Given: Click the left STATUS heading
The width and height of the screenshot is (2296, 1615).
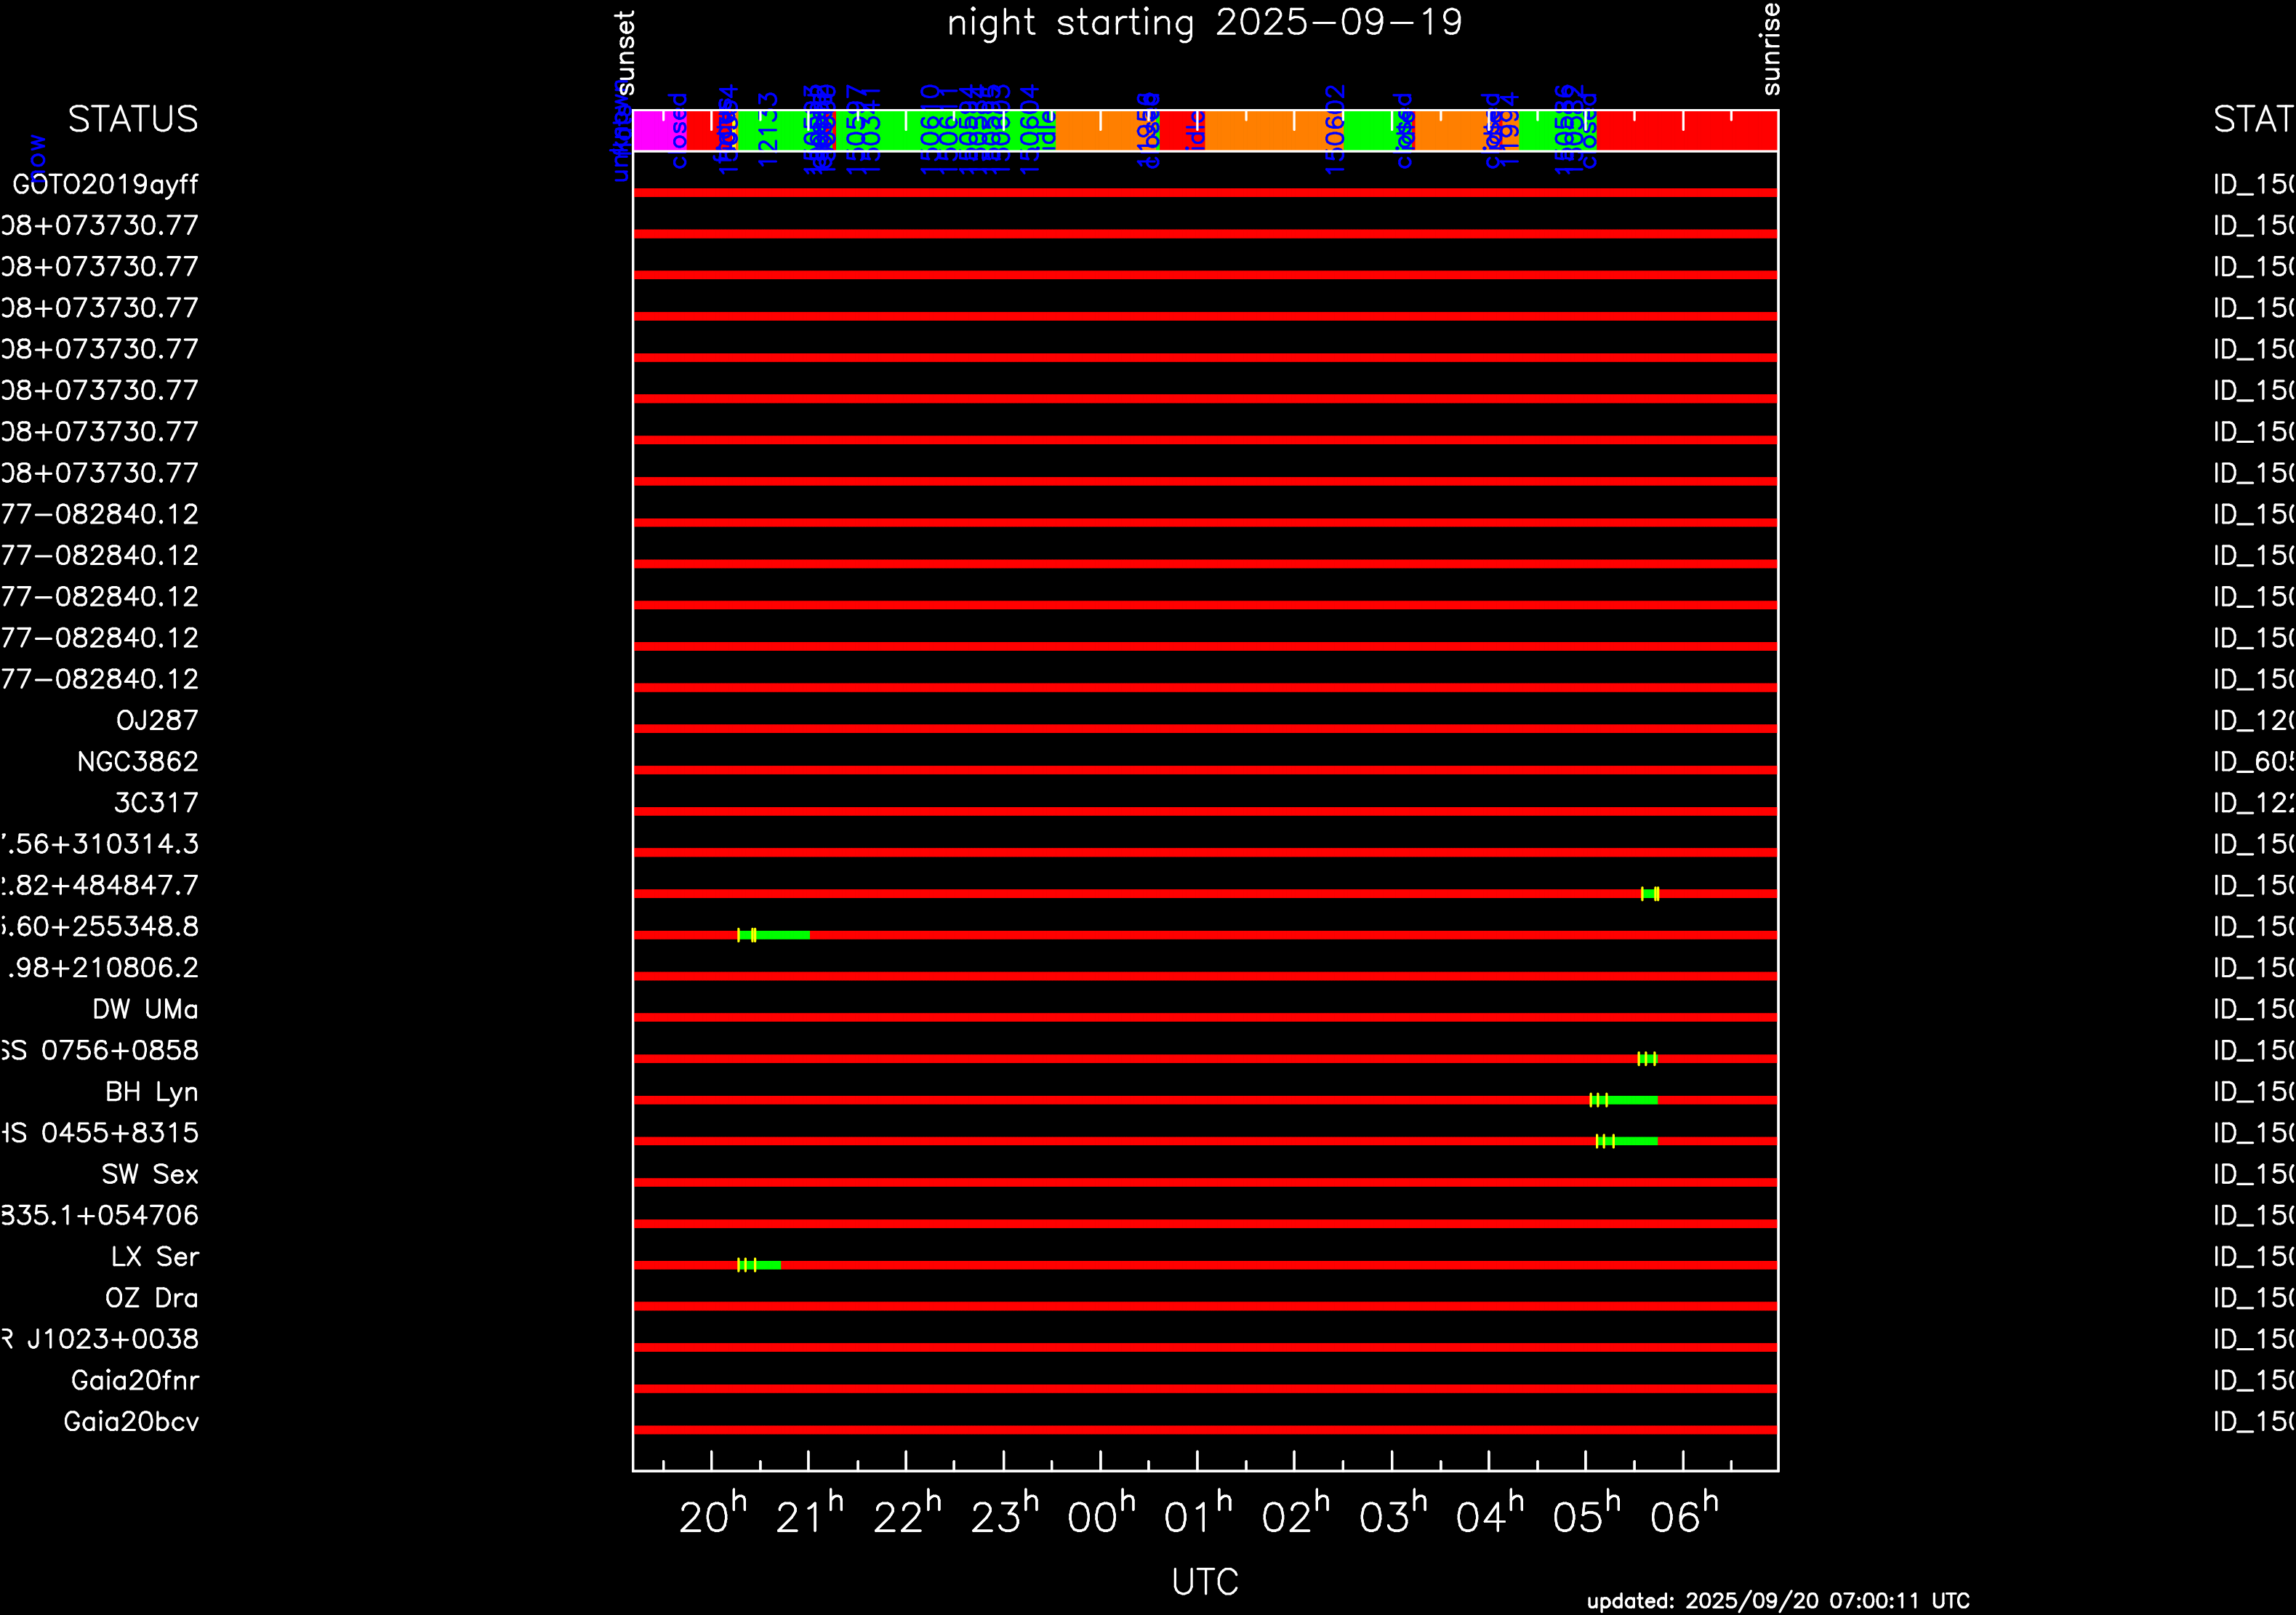Looking at the screenshot, I should click(133, 119).
